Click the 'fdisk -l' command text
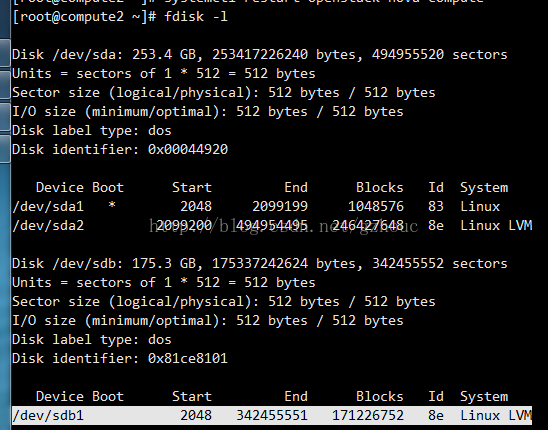Viewport: 548px width, 430px height. click(x=196, y=16)
